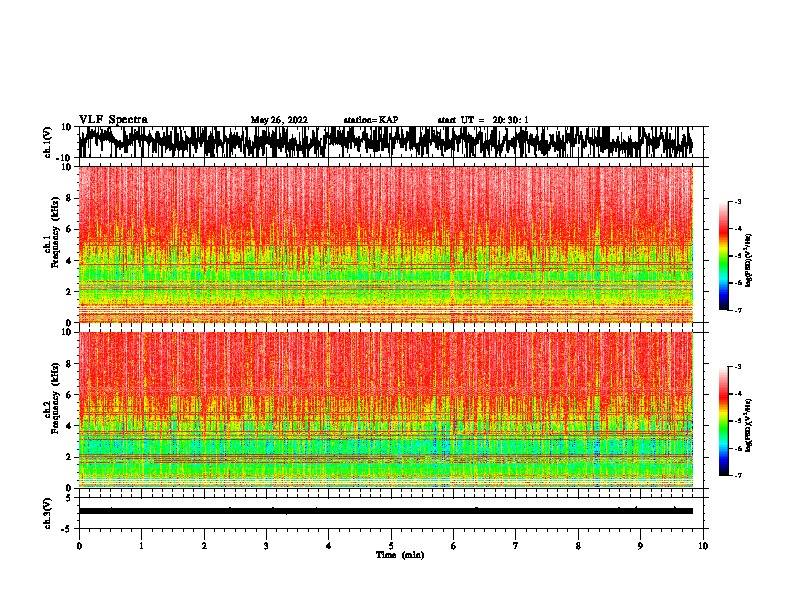792x612 pixels.
Task: Click the '2' kHz tick on ch.1 spectrogram
Action: click(69, 292)
